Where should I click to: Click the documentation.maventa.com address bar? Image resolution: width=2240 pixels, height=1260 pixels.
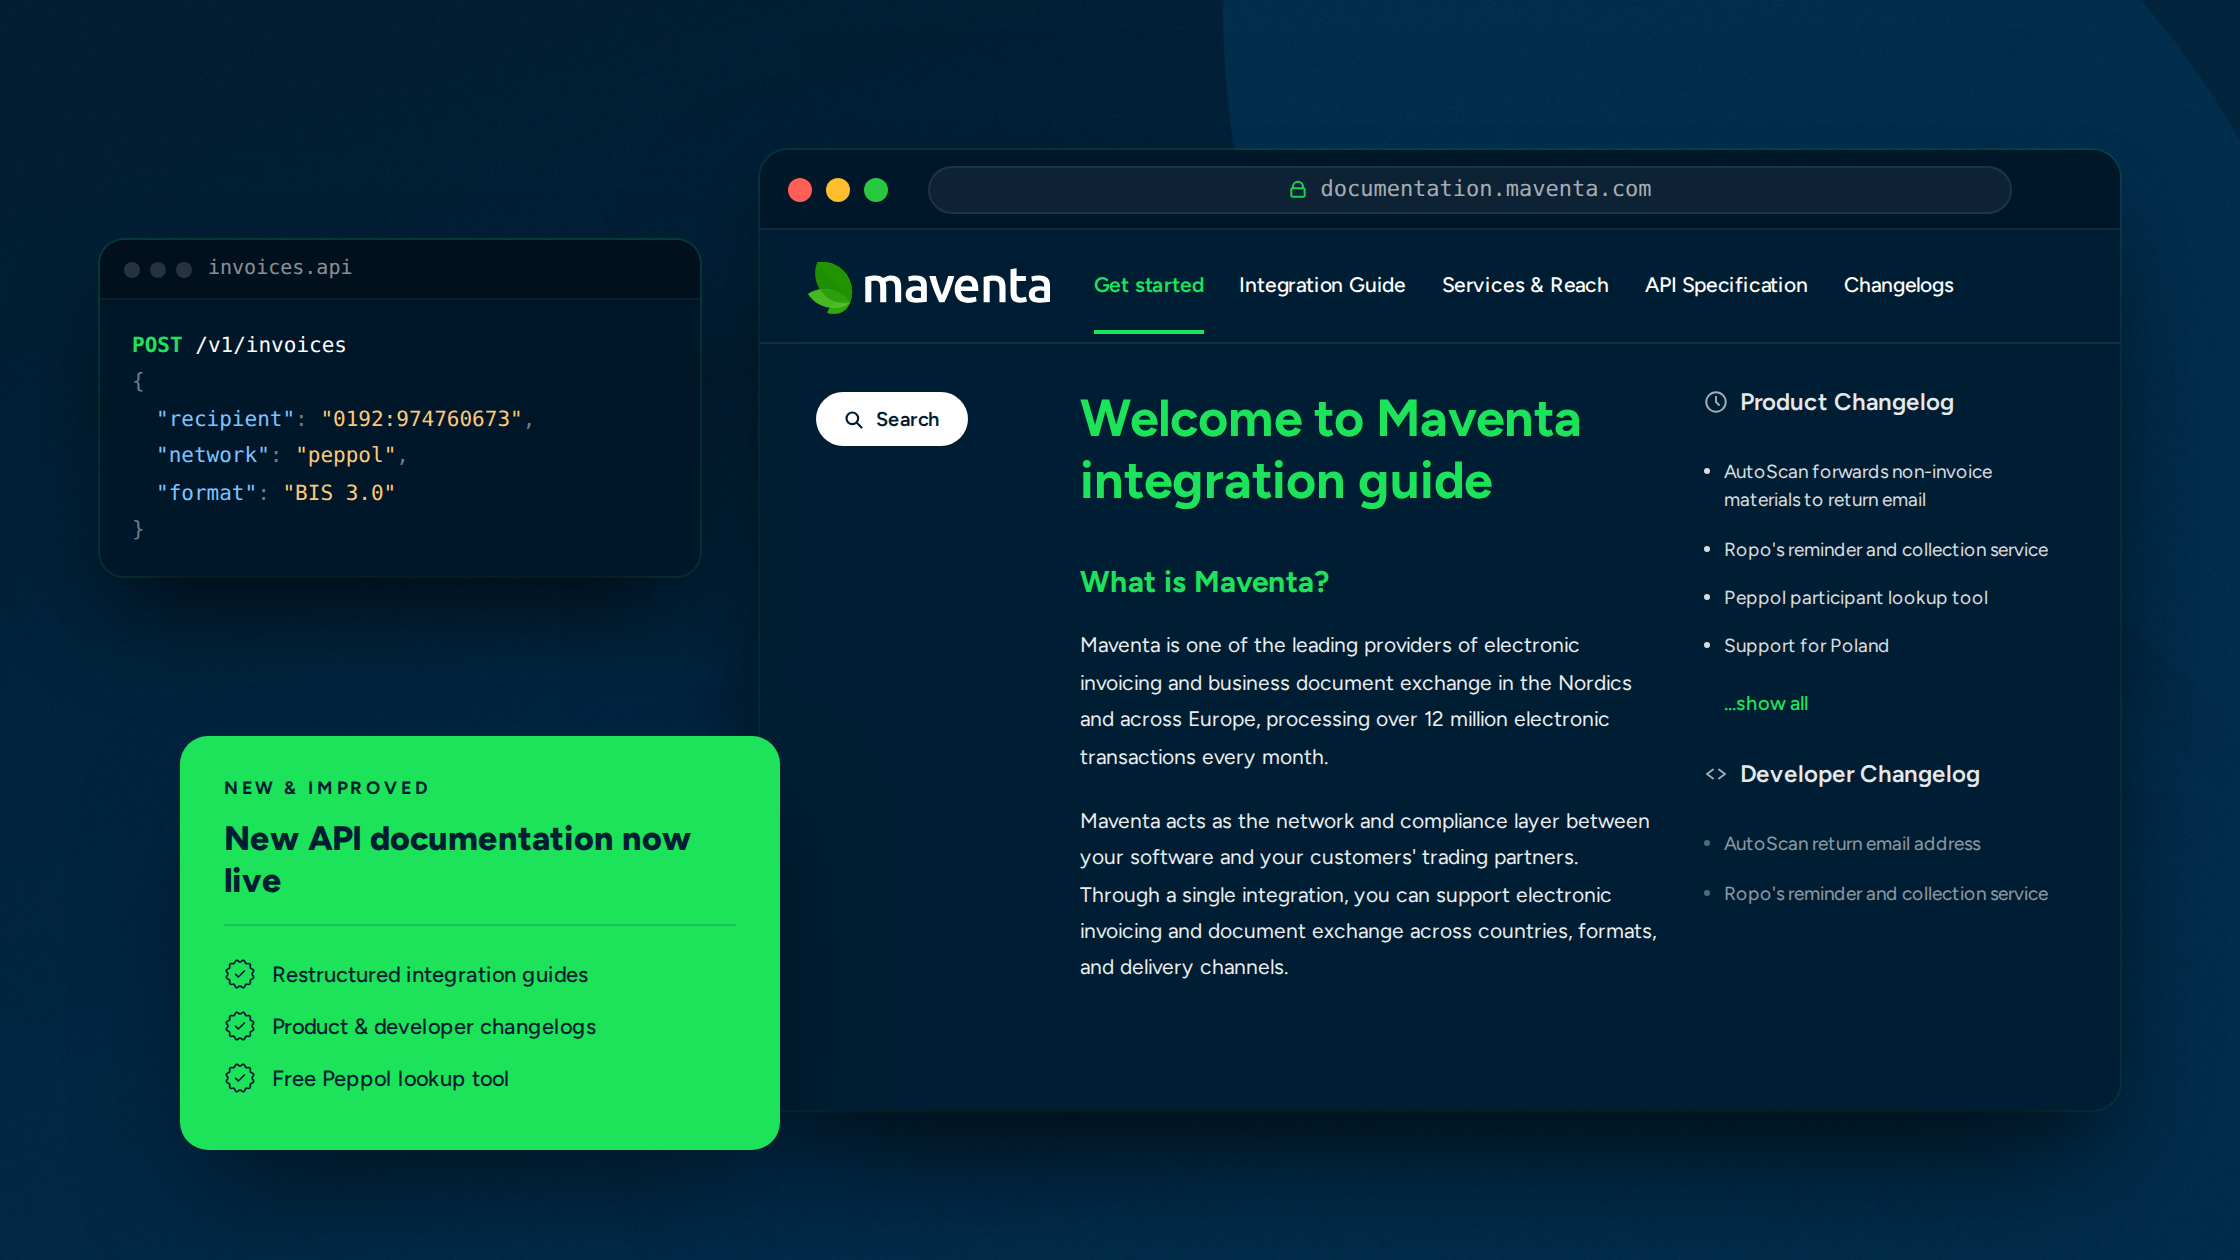click(x=1469, y=188)
